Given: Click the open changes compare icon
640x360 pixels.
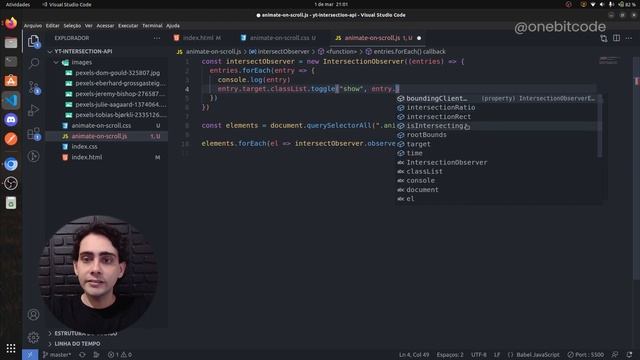Looking at the screenshot, I should tap(604, 38).
